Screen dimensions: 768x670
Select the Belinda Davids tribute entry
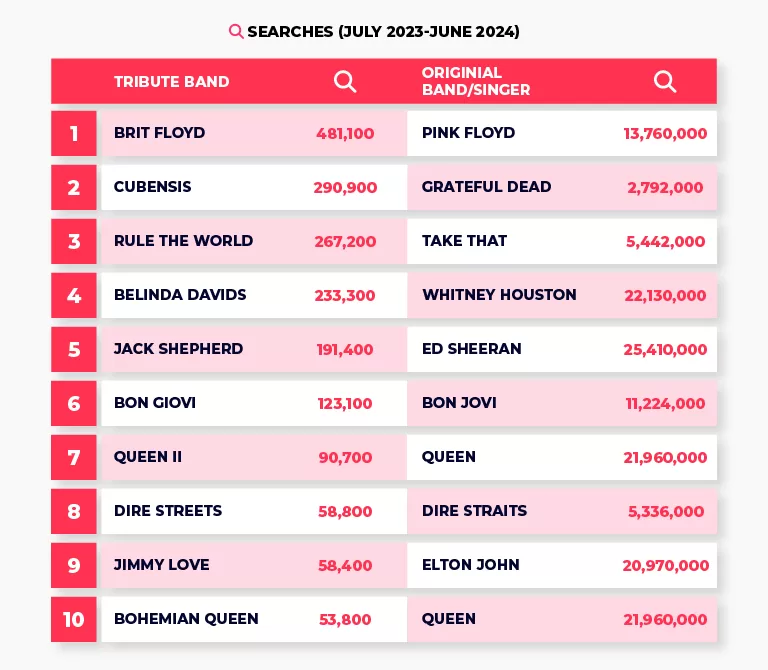tap(180, 295)
